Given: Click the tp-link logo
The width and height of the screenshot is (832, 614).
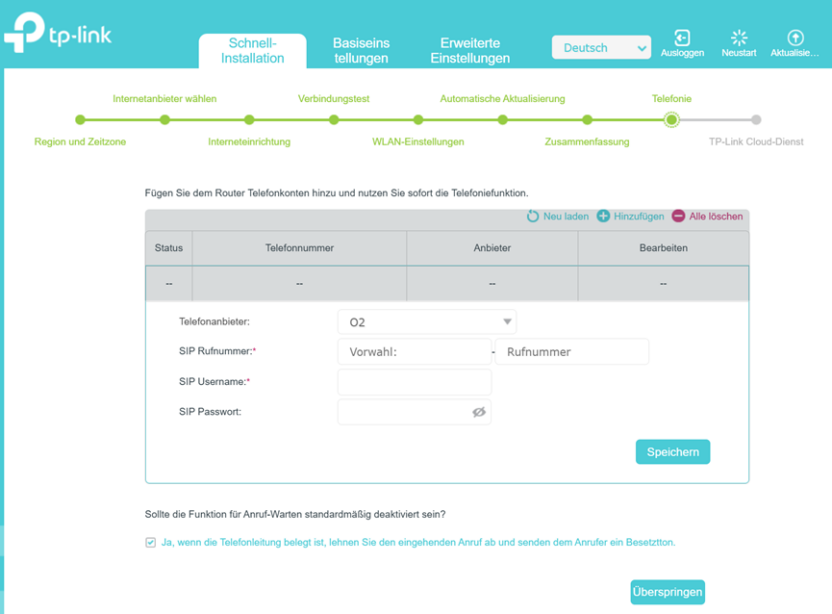Looking at the screenshot, I should (x=57, y=35).
